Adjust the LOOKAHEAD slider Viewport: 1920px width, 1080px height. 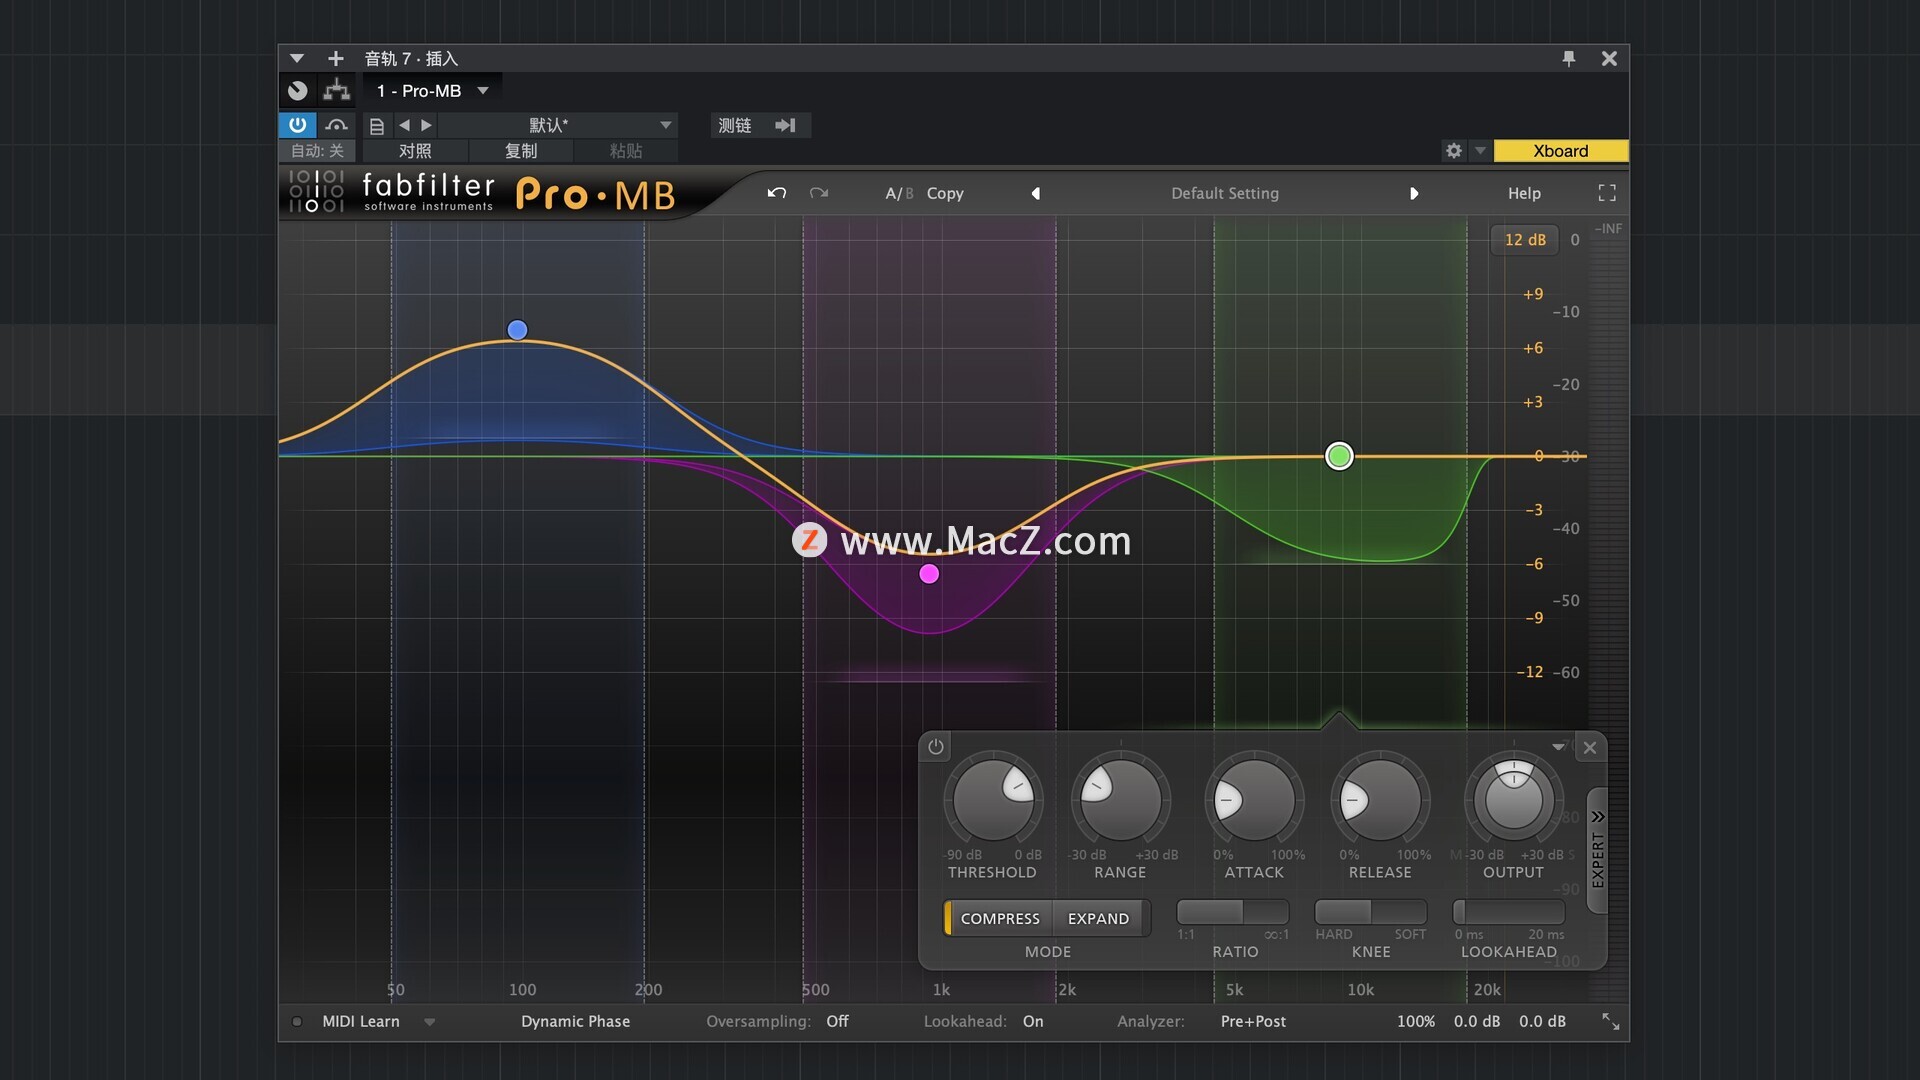(x=1509, y=912)
